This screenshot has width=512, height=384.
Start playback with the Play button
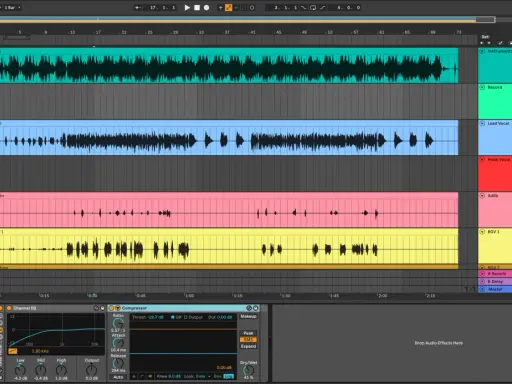coord(187,7)
